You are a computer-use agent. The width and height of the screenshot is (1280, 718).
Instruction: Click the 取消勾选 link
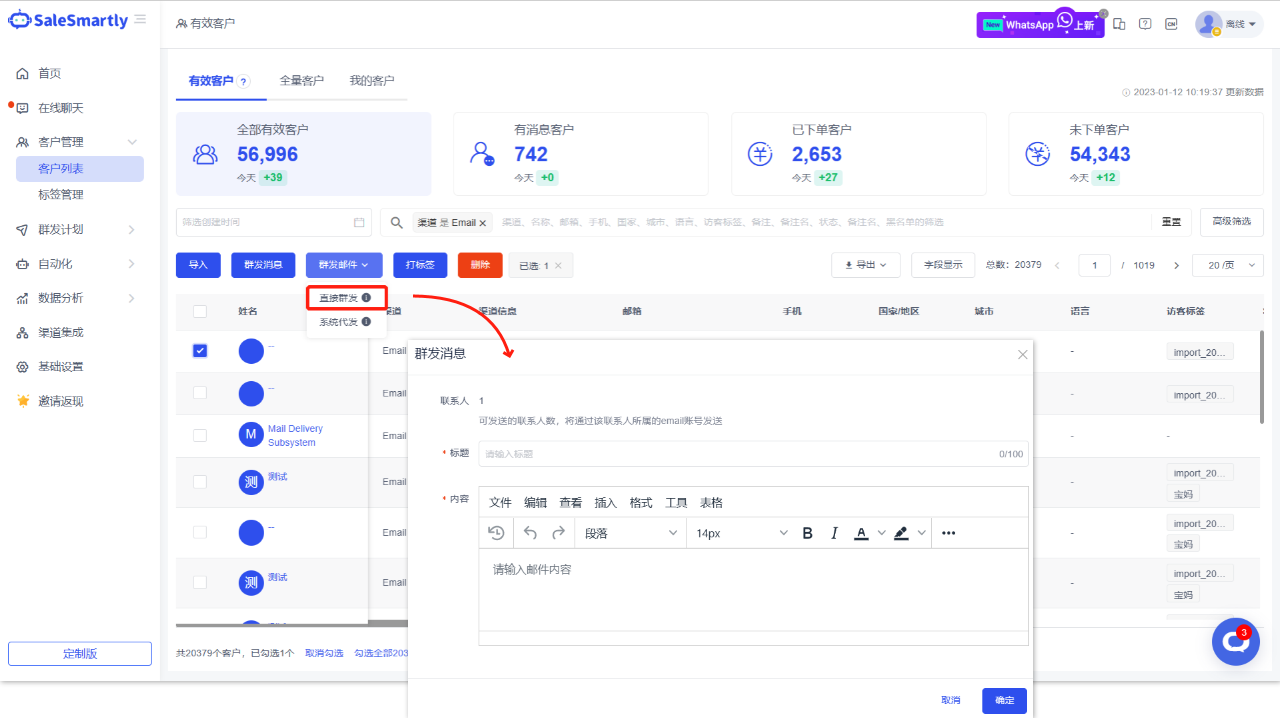[x=324, y=653]
